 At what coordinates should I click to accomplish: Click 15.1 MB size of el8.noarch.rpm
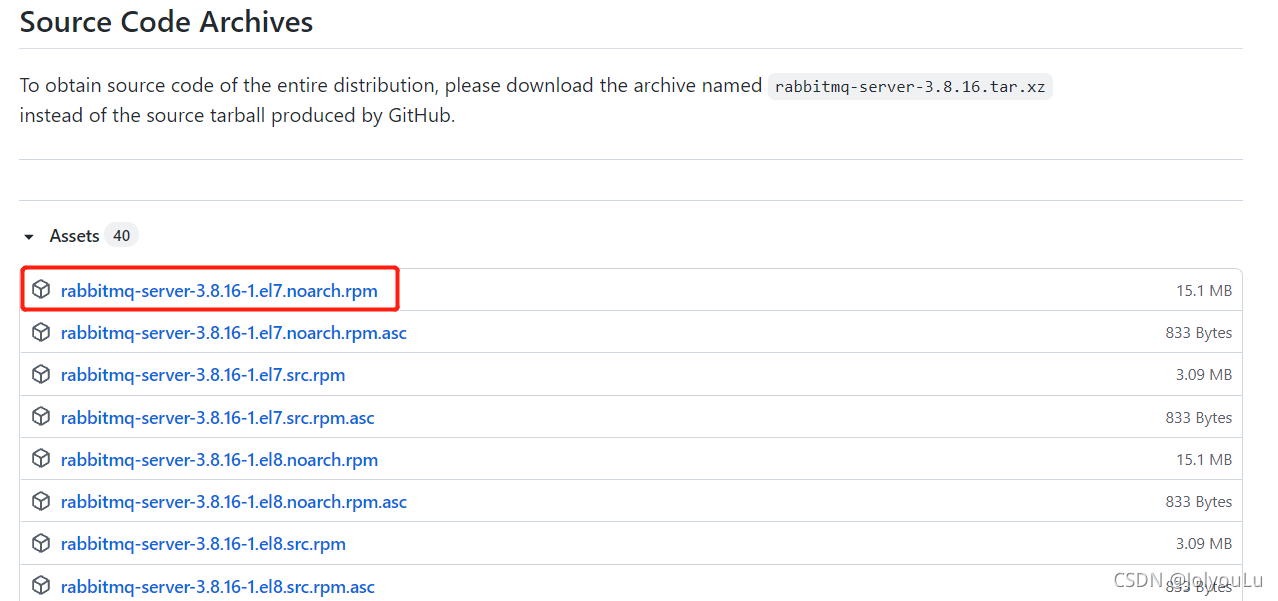point(1204,460)
